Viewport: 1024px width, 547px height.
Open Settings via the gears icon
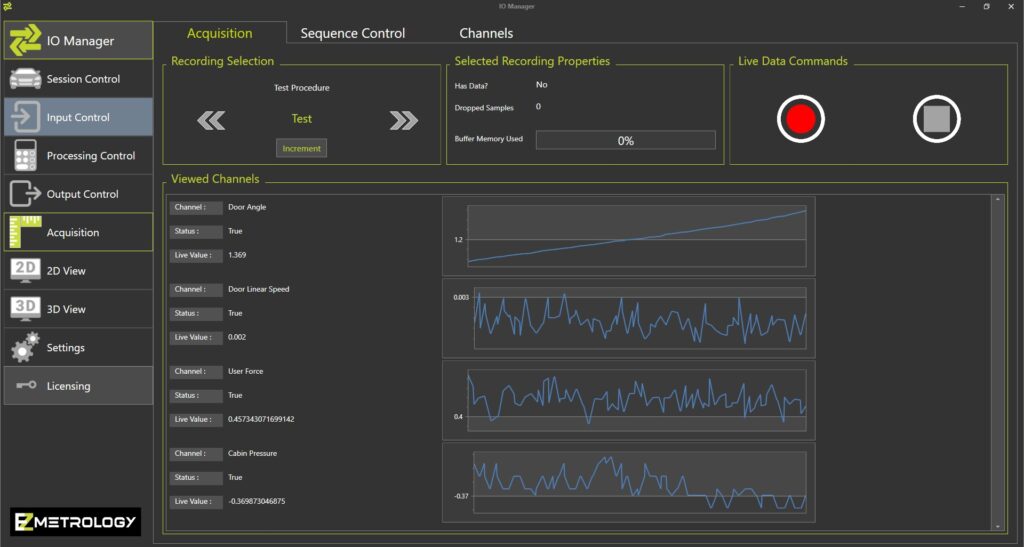[x=25, y=348]
